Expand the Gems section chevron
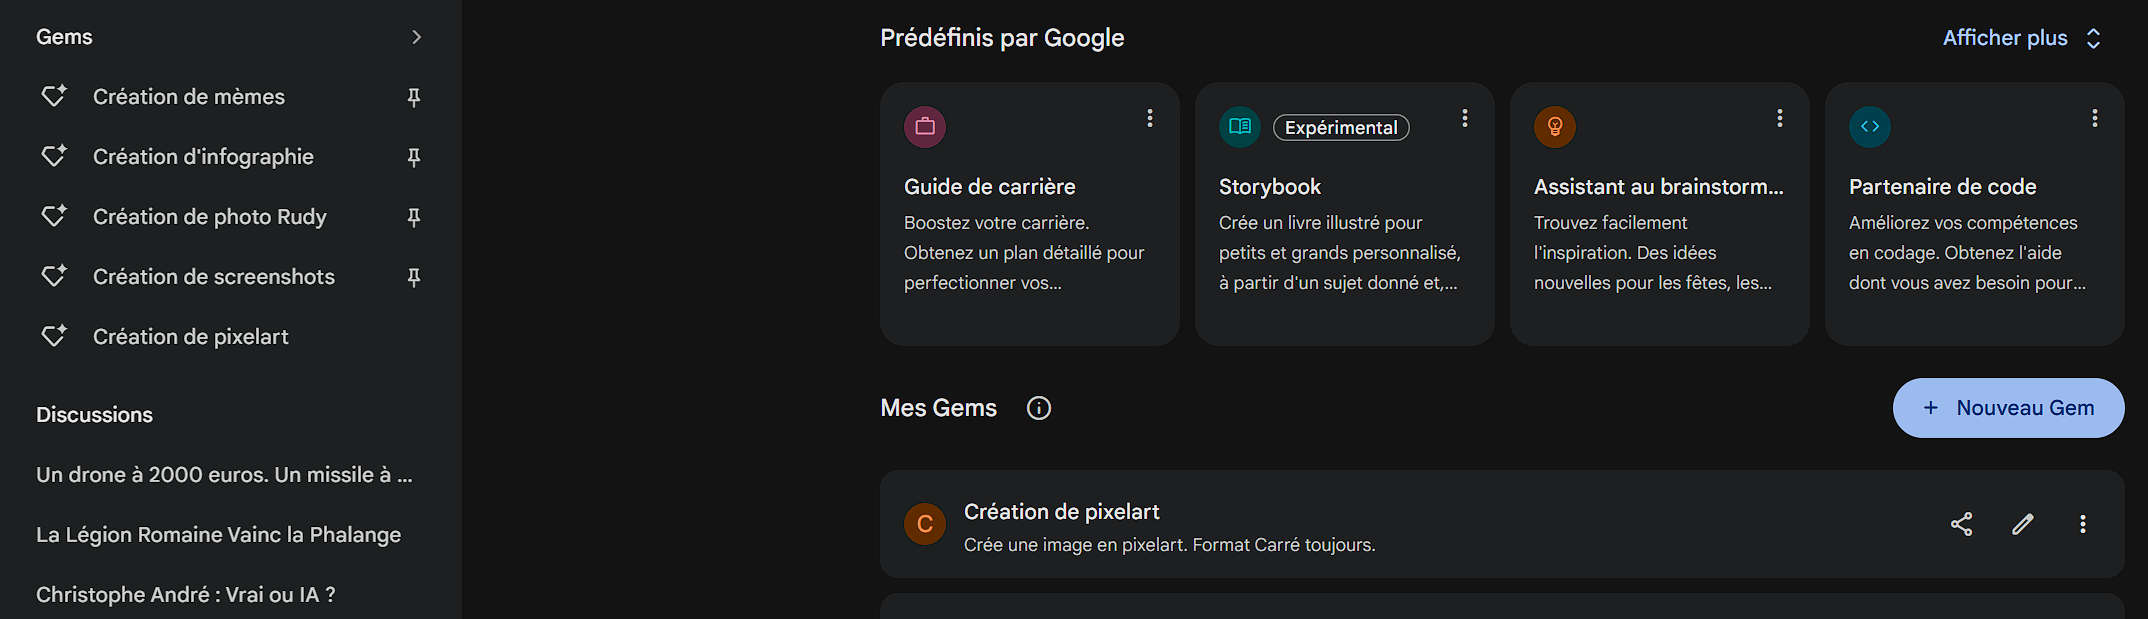 click(417, 37)
